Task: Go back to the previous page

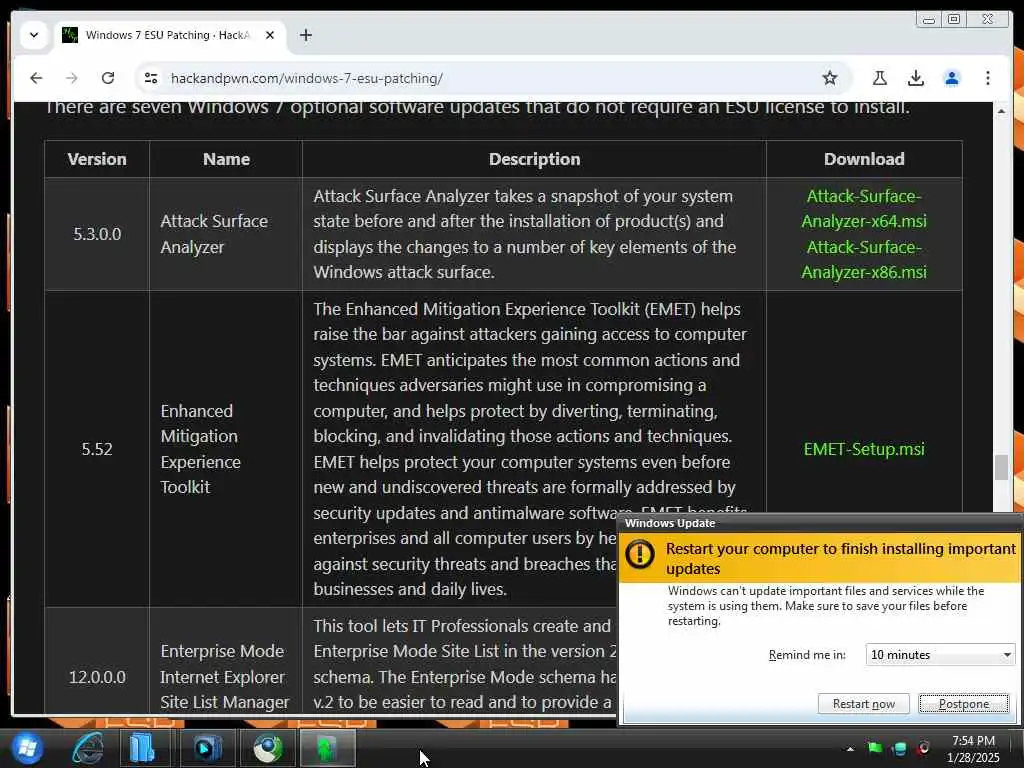Action: (x=36, y=78)
